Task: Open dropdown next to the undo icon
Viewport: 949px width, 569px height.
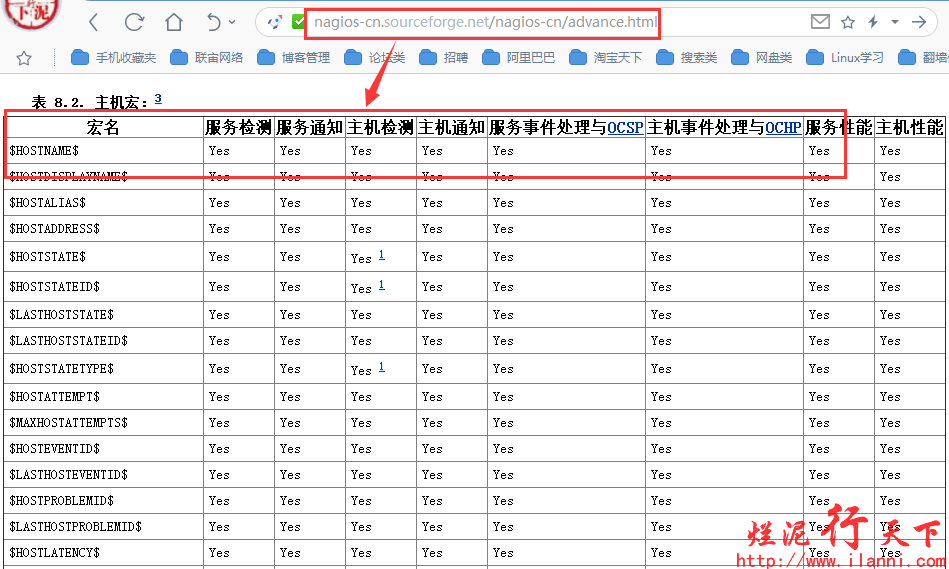Action: [x=233, y=22]
